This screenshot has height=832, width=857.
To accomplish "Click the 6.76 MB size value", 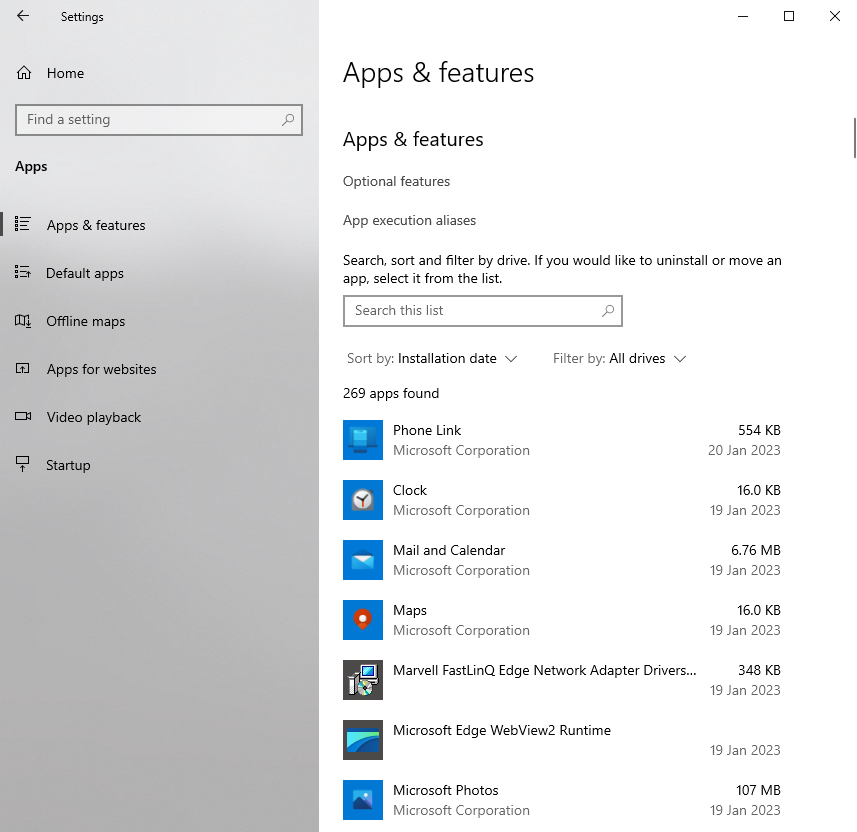I will click(x=756, y=550).
